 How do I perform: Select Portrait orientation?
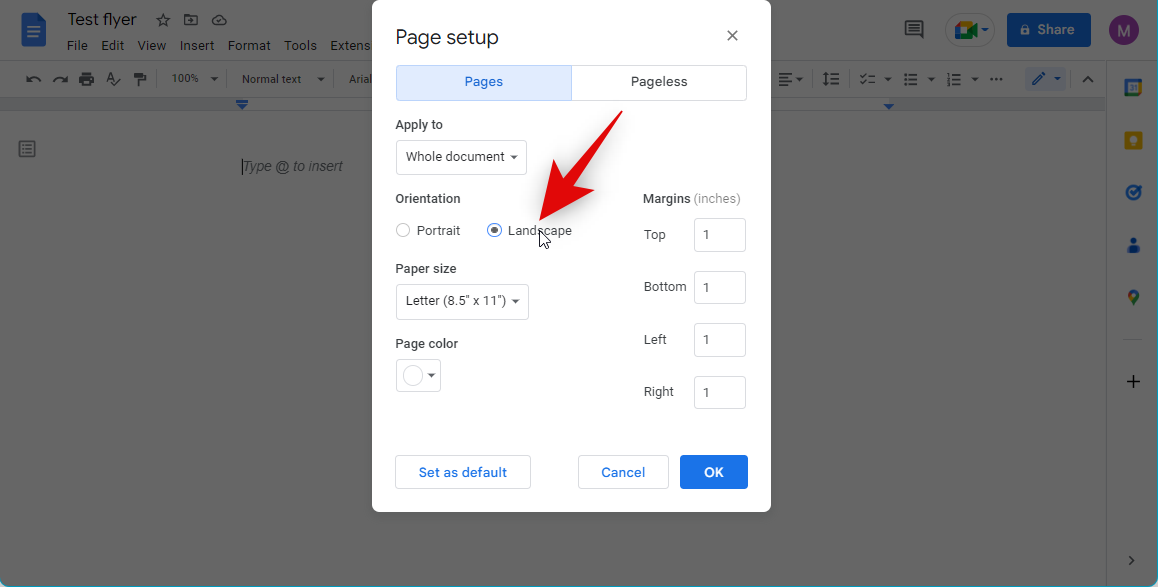pyautogui.click(x=404, y=231)
